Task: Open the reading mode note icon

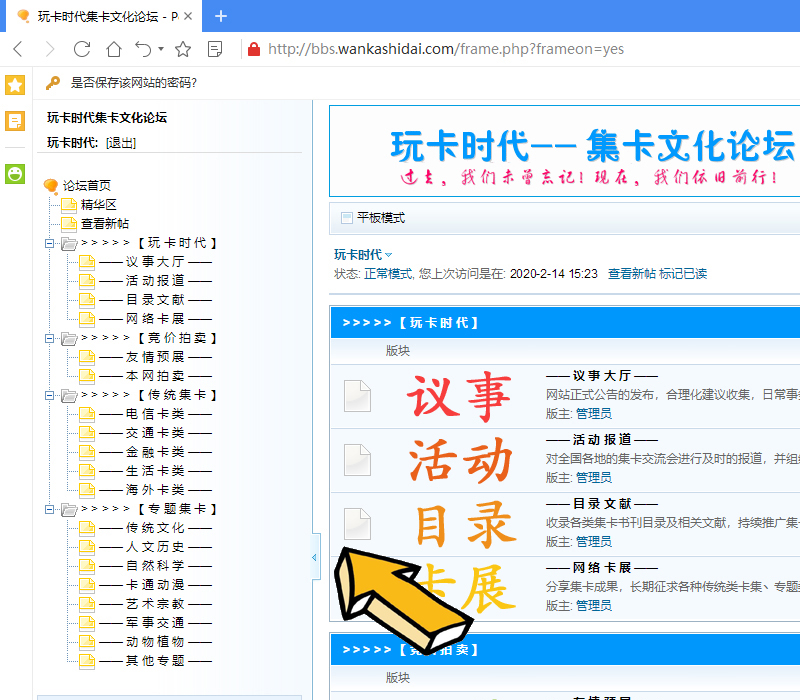Action: [215, 49]
